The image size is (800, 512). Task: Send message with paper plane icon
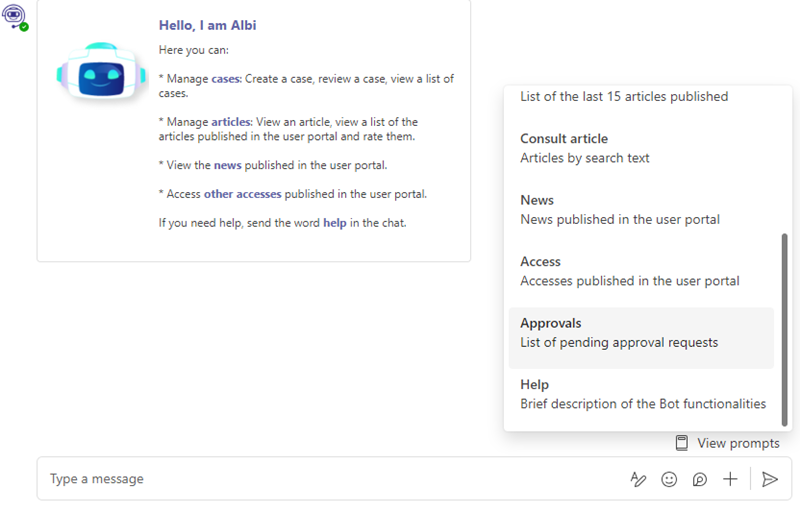click(769, 479)
